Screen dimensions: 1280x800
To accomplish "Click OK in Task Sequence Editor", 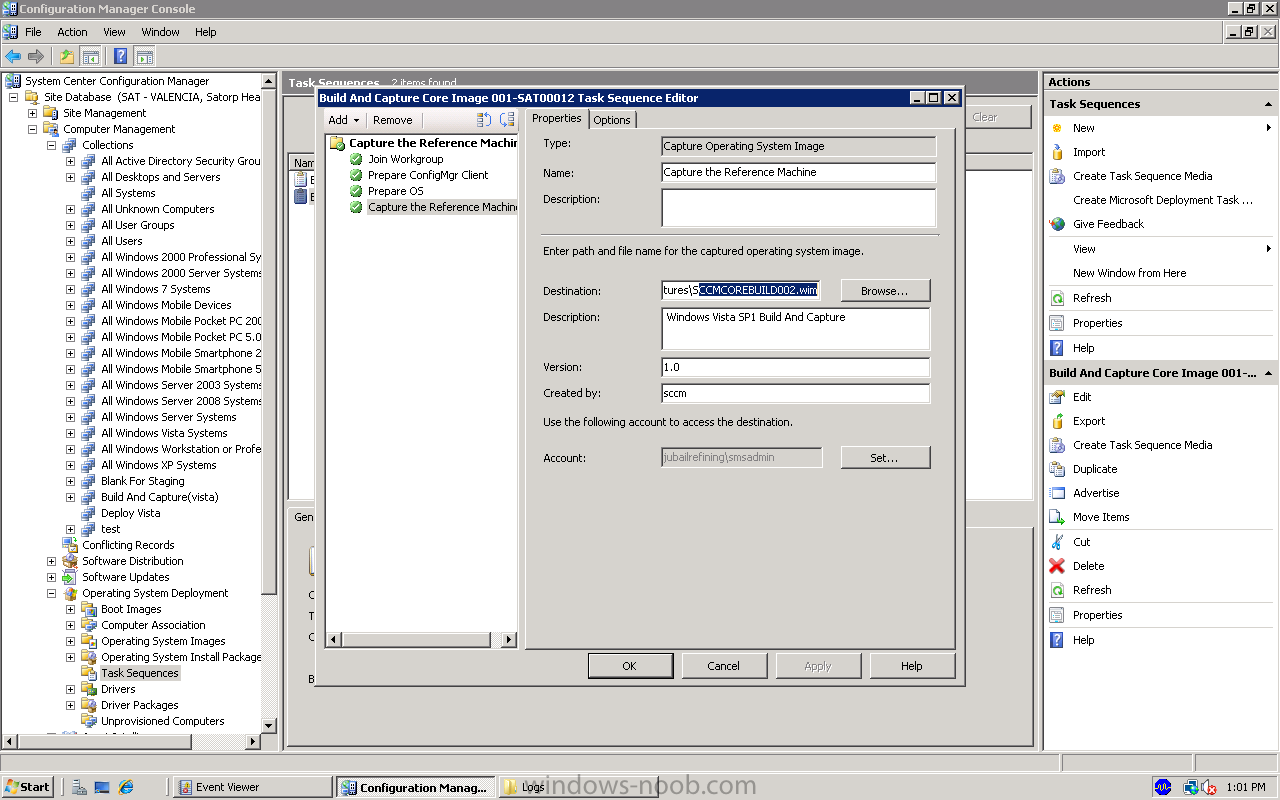I will (x=629, y=666).
